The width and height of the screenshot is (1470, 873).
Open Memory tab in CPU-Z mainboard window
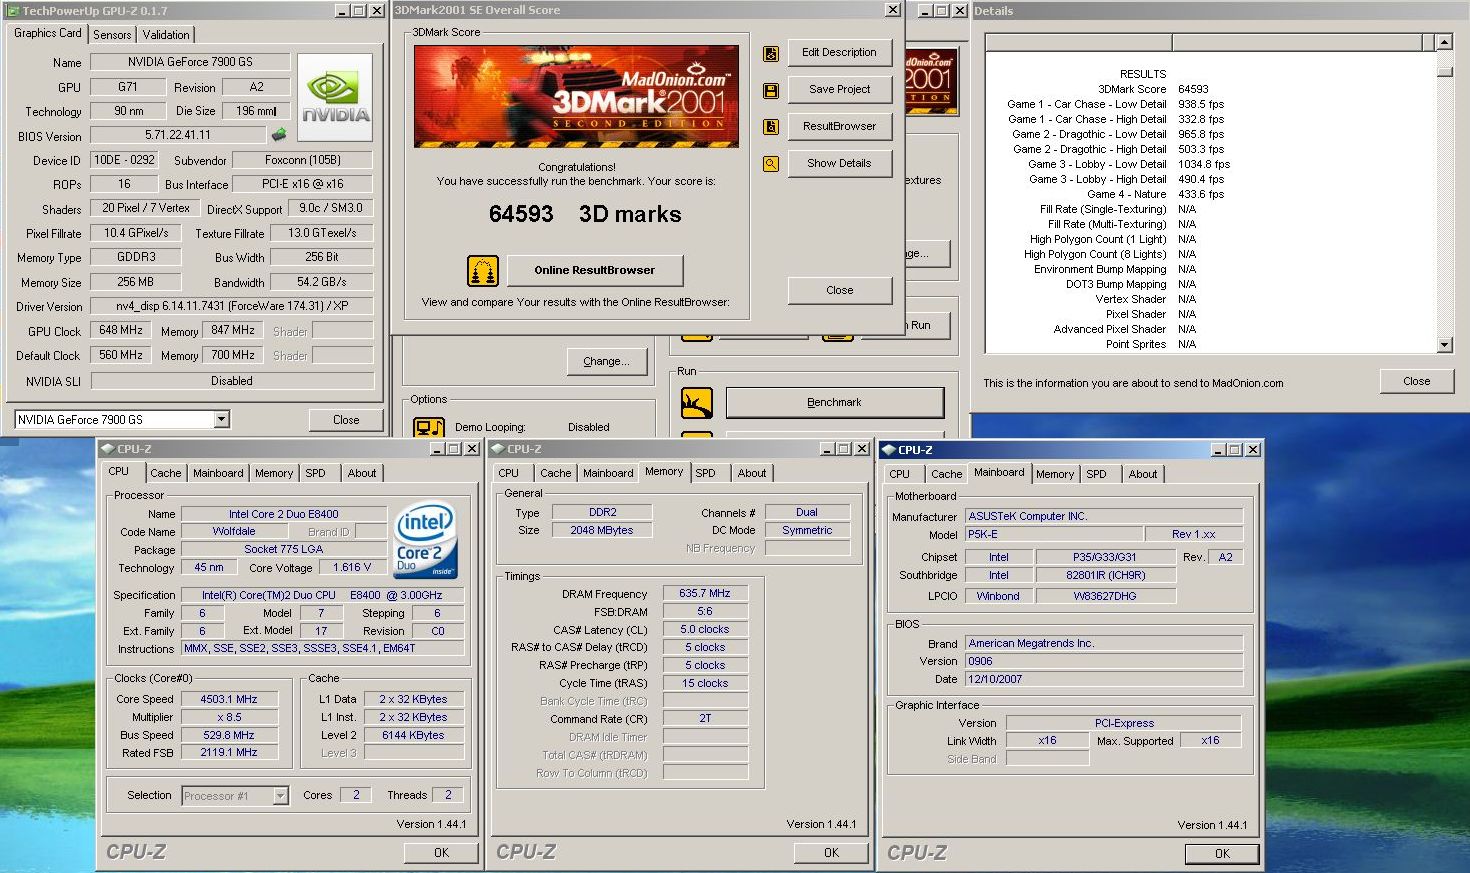1055,475
